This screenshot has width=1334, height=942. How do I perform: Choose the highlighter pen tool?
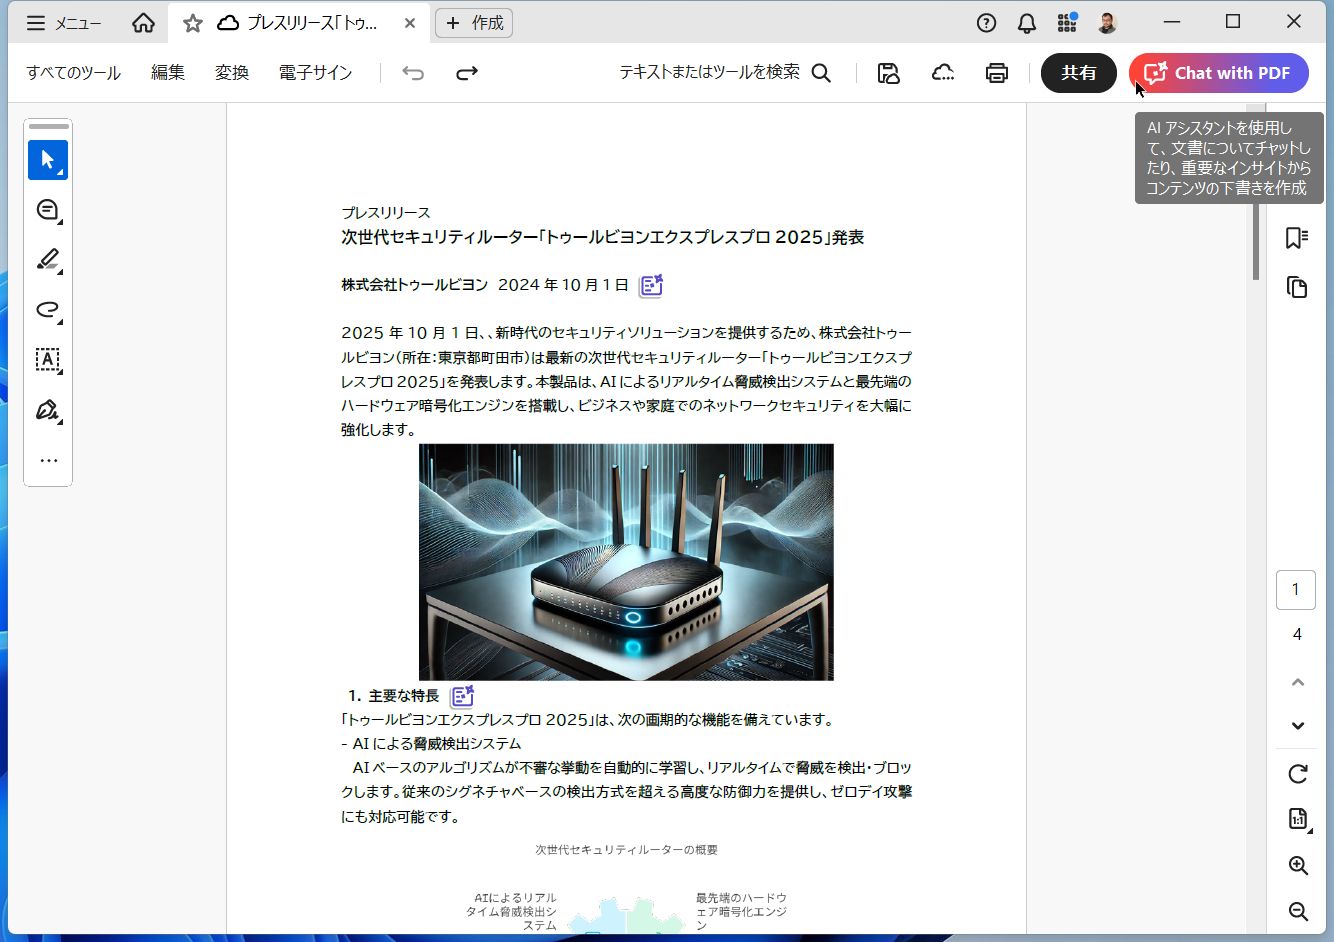click(x=48, y=260)
